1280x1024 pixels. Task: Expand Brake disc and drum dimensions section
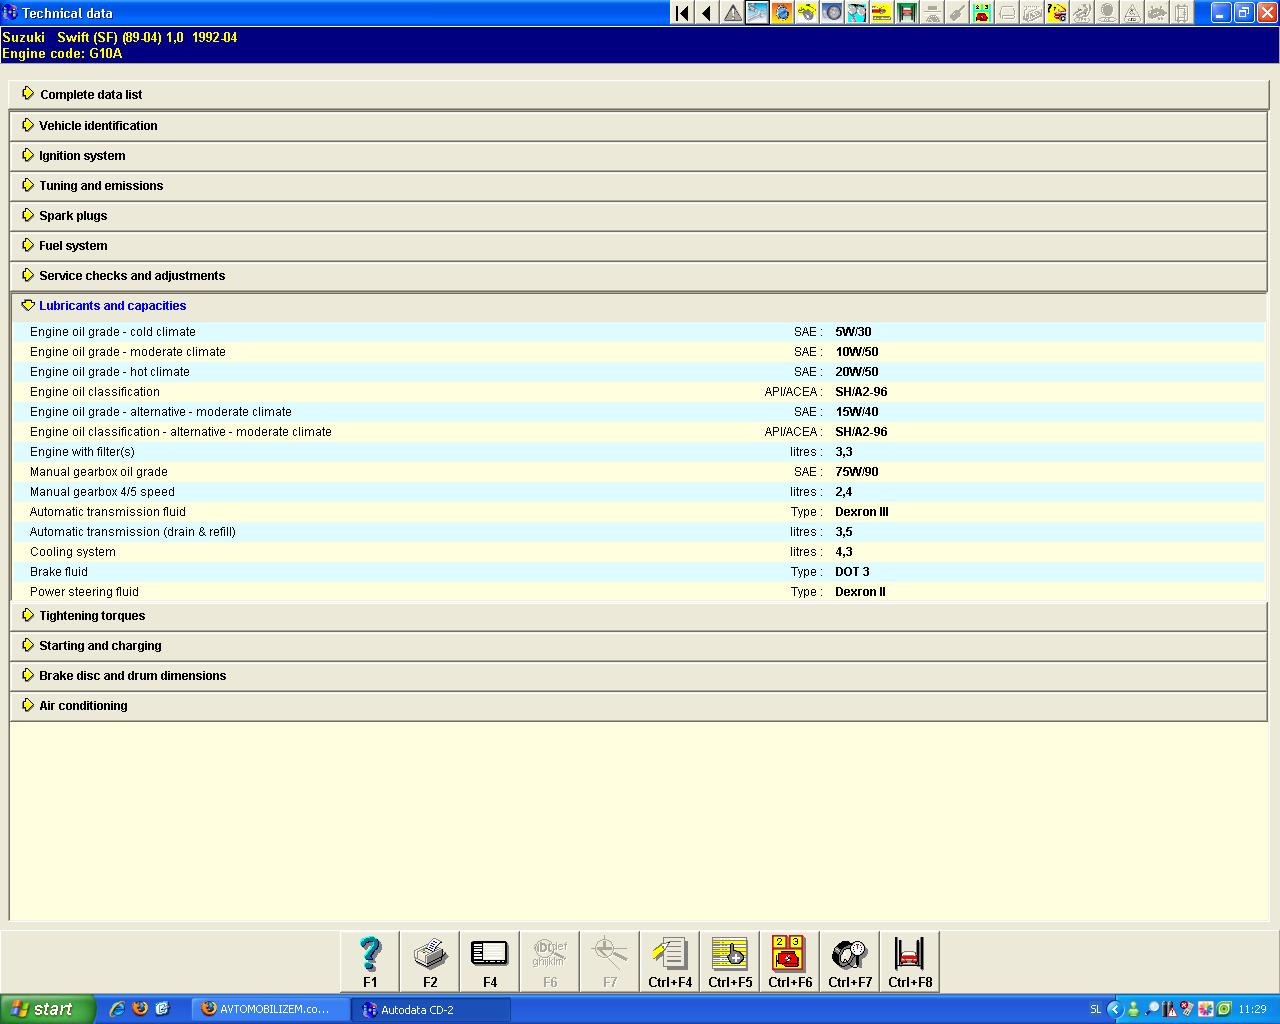pyautogui.click(x=639, y=675)
